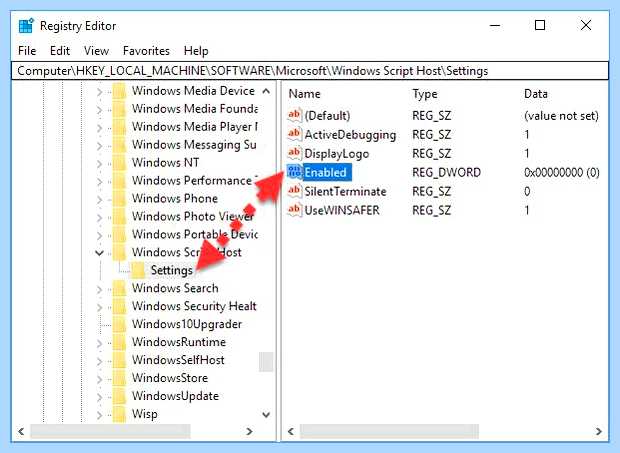
Task: Click the string icon next to (Default)
Action: 294,115
